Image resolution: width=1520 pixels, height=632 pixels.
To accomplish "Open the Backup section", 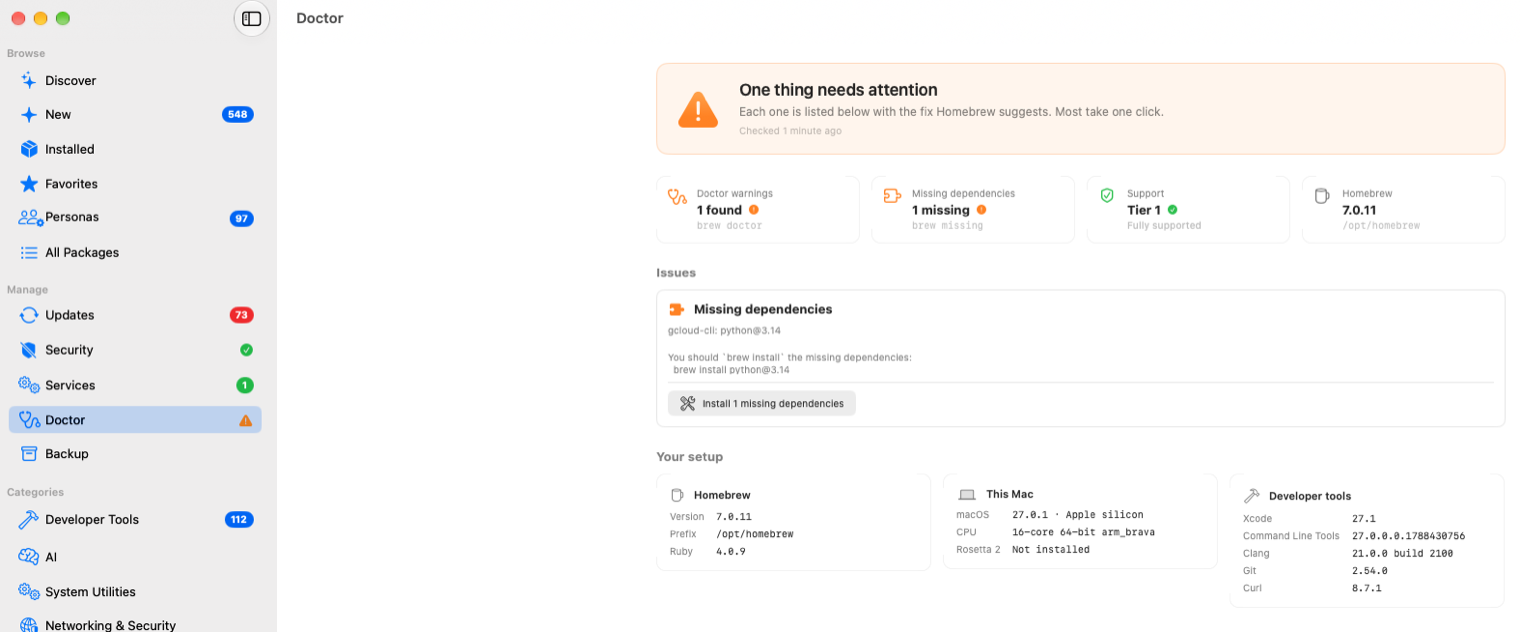I will (135, 454).
